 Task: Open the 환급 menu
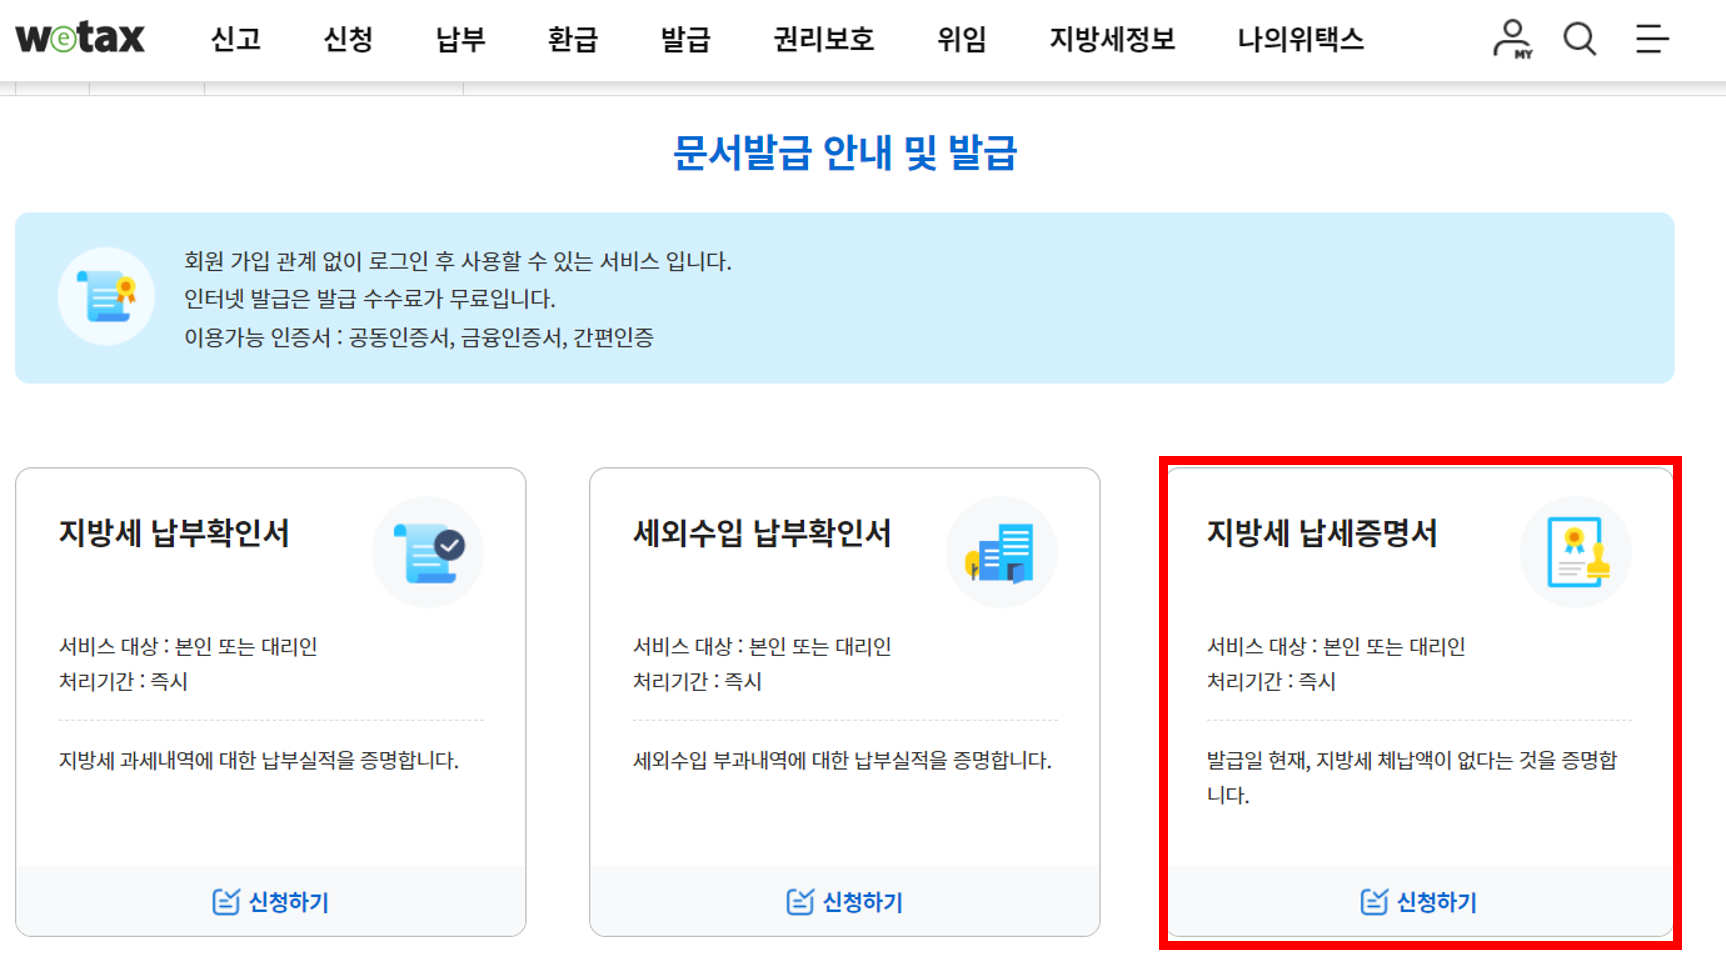[572, 38]
